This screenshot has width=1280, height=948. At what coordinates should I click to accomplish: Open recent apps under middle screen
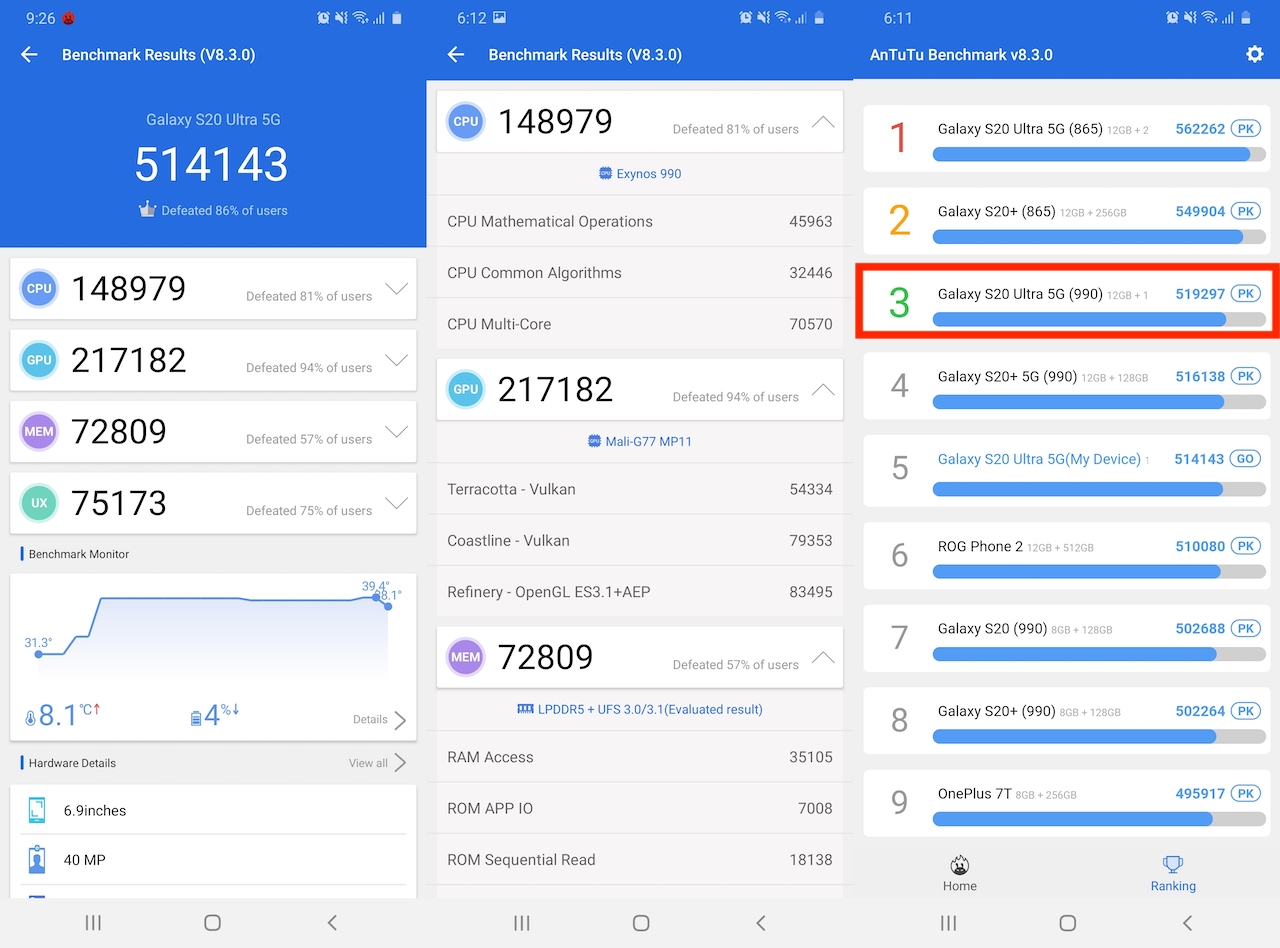click(520, 922)
